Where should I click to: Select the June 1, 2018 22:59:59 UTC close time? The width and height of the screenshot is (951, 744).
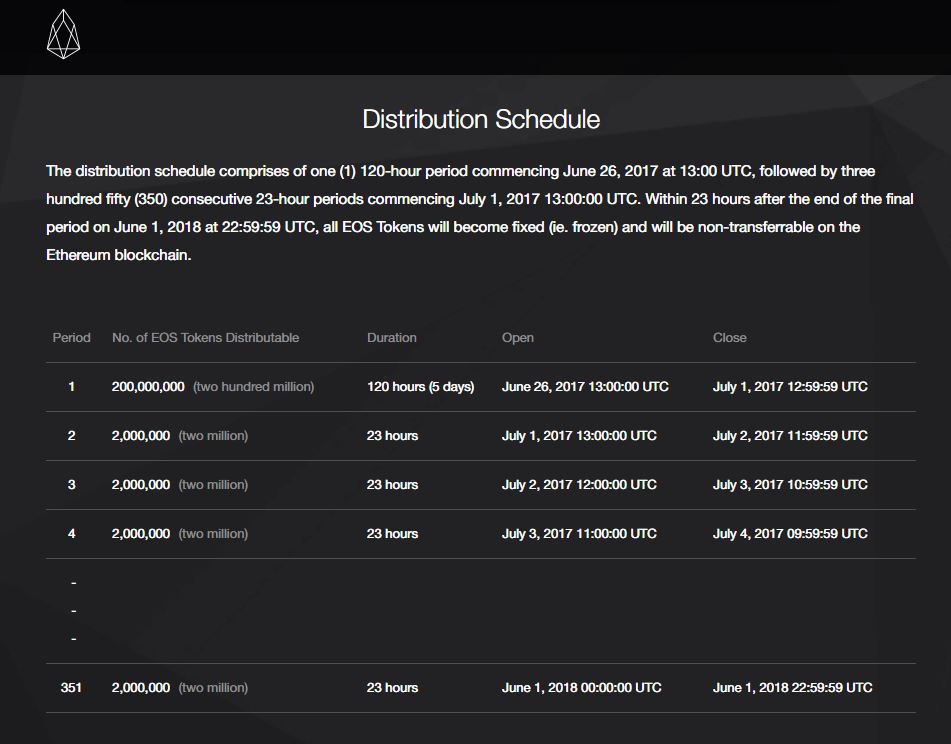(792, 688)
